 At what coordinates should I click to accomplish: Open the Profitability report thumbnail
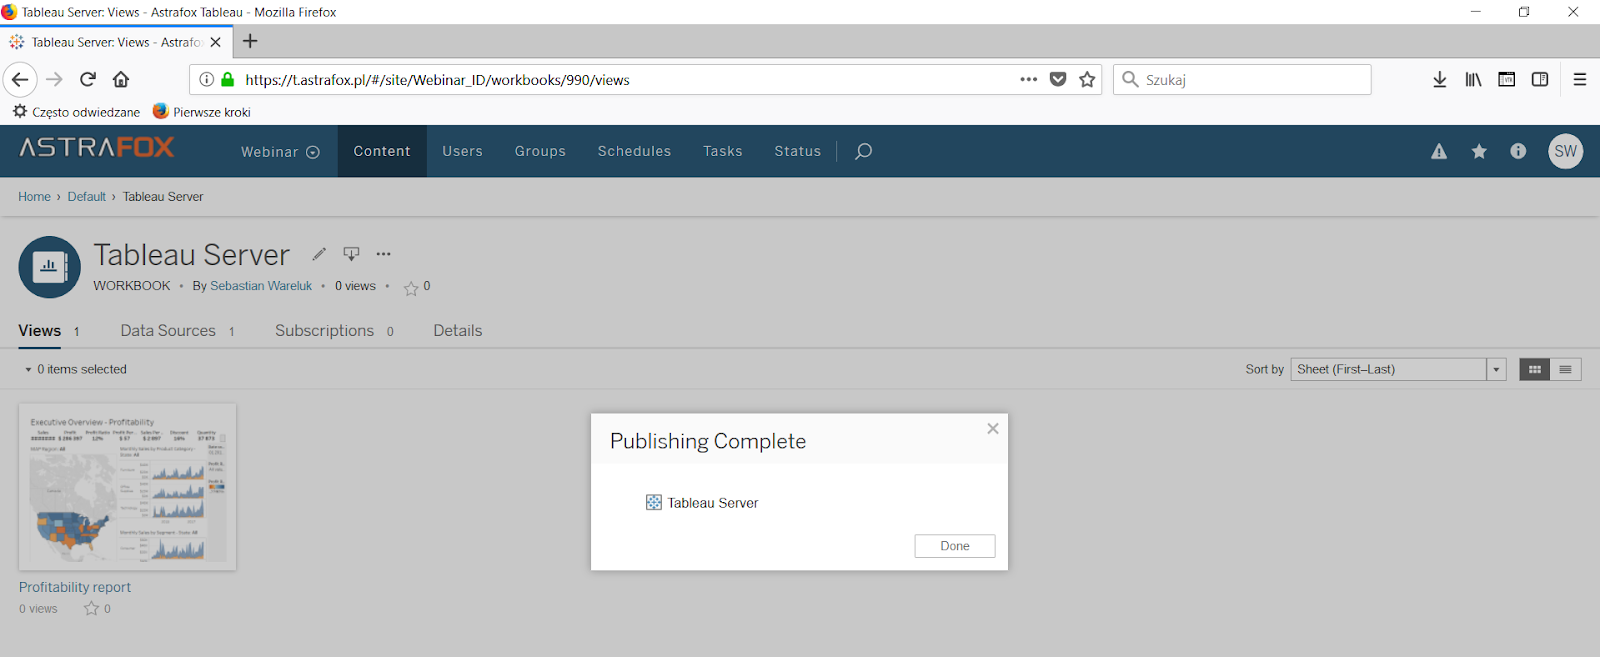click(x=127, y=487)
